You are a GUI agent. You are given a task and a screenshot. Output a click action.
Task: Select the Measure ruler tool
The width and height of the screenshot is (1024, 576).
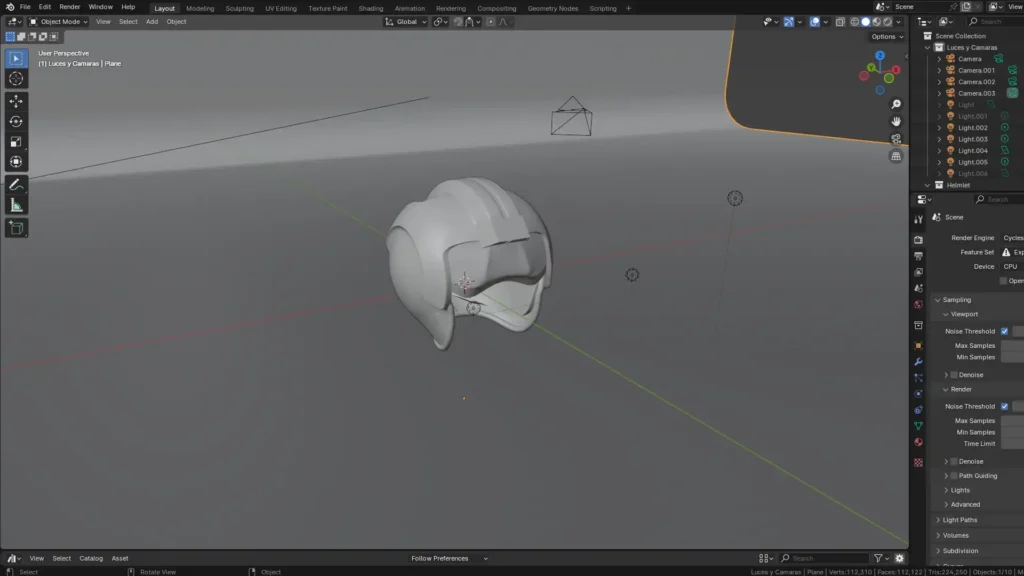pos(16,205)
